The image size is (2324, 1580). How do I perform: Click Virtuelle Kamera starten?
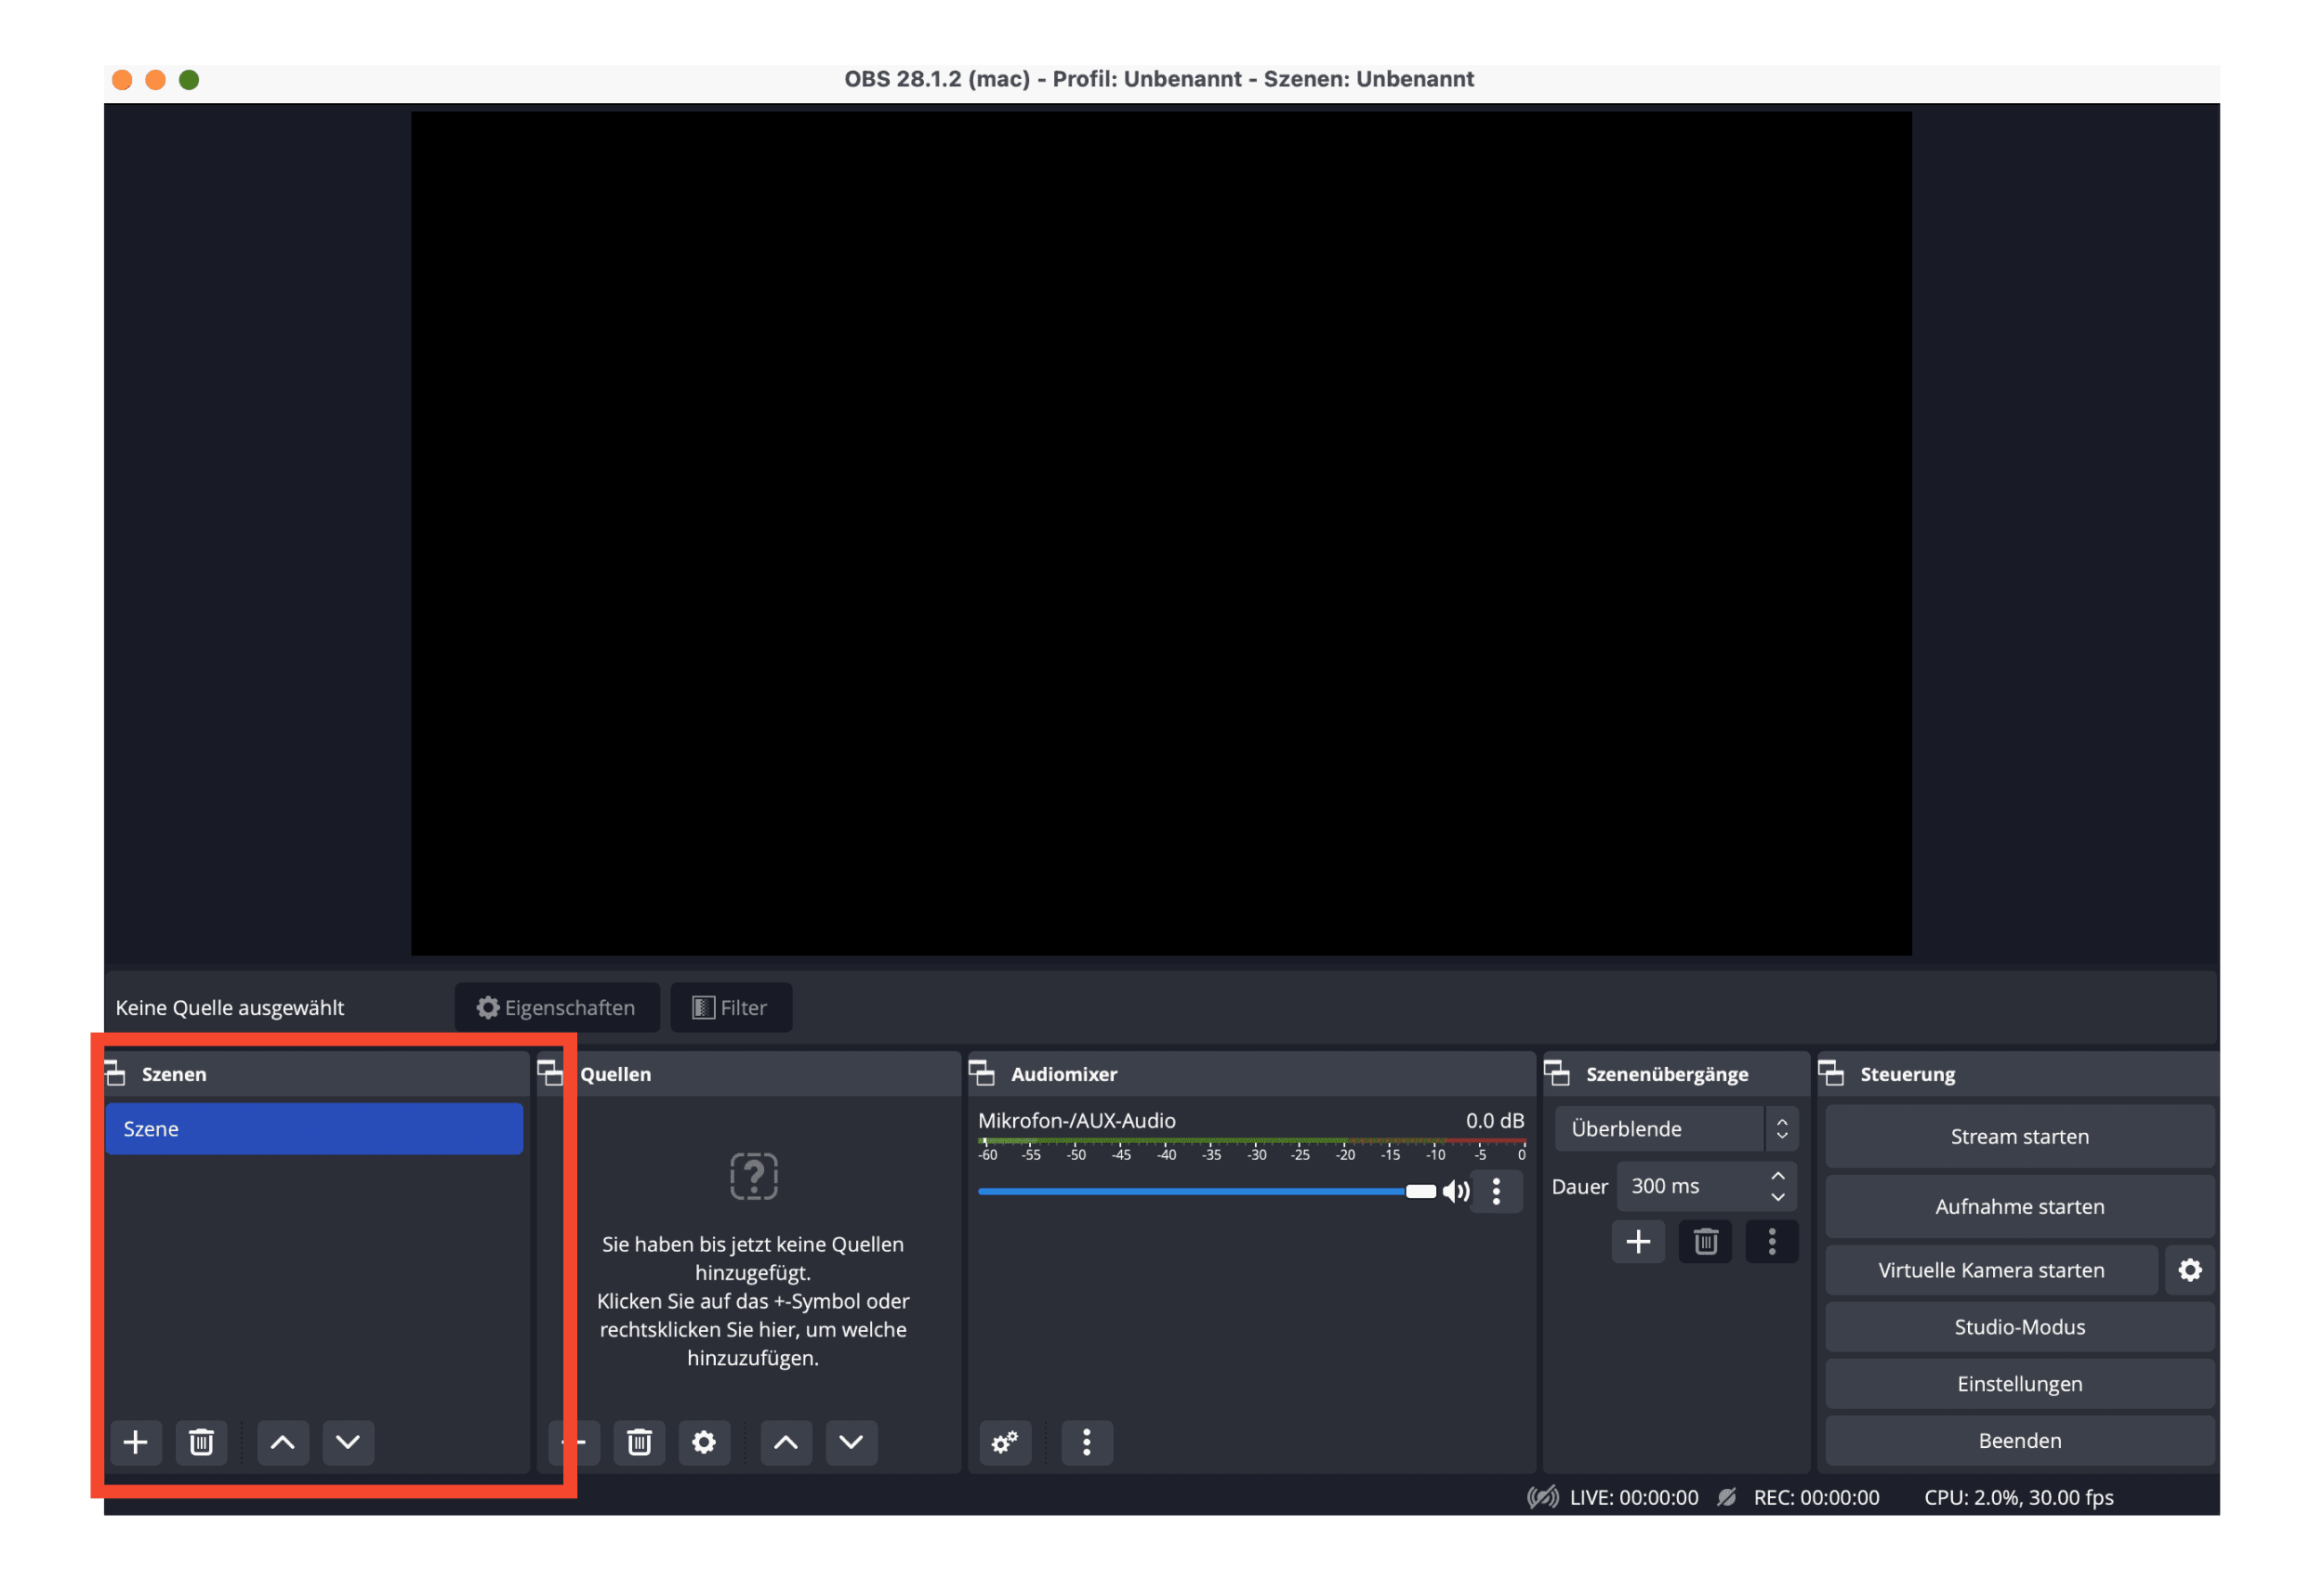coord(1991,1270)
